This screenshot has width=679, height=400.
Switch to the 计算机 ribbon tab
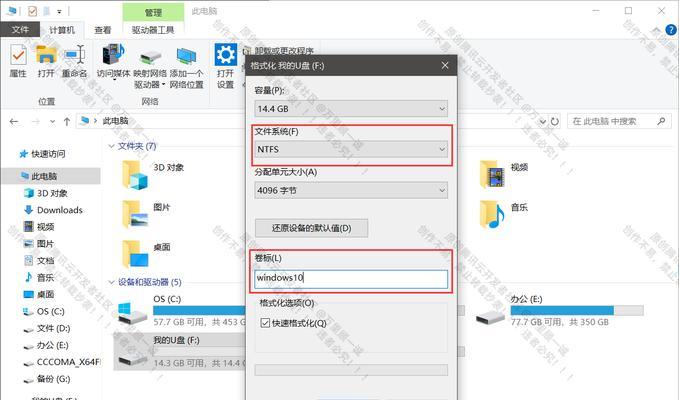pyautogui.click(x=62, y=30)
